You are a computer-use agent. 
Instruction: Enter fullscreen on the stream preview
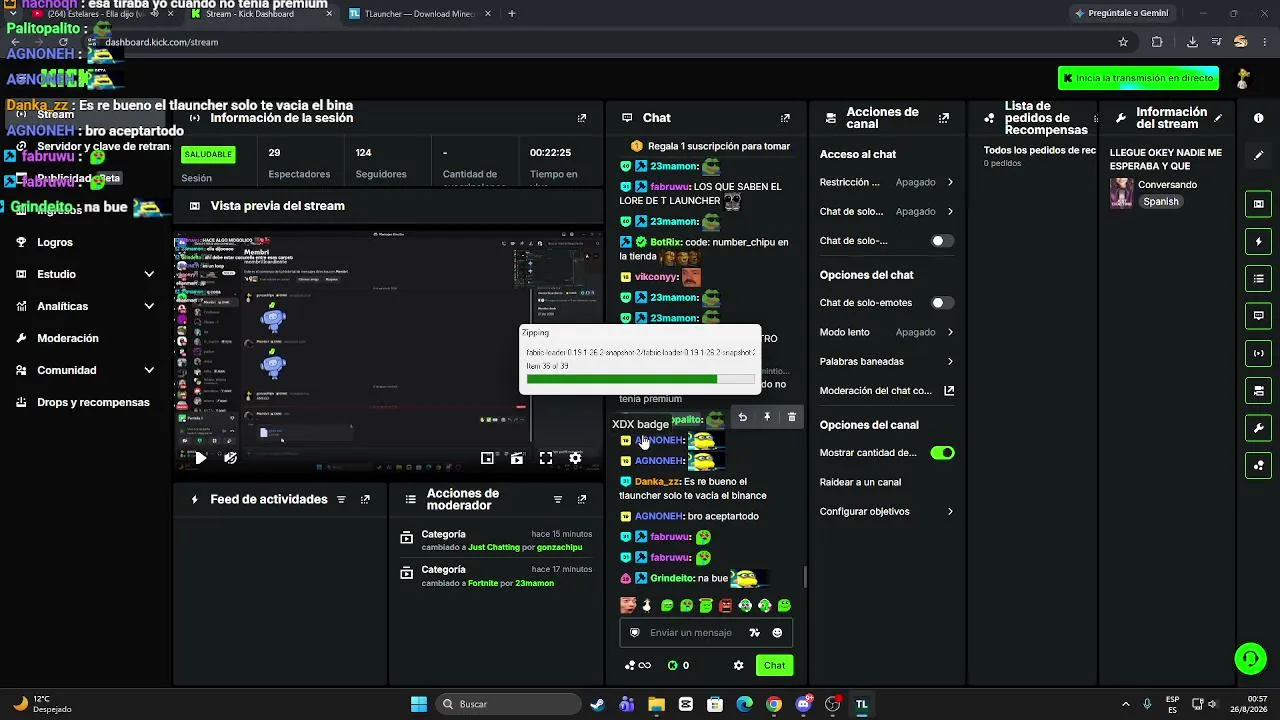(x=546, y=458)
